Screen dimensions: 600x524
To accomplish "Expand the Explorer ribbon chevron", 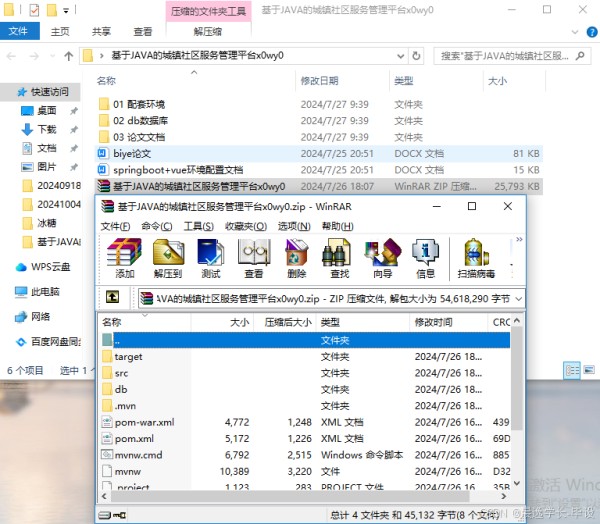I will coord(574,32).
